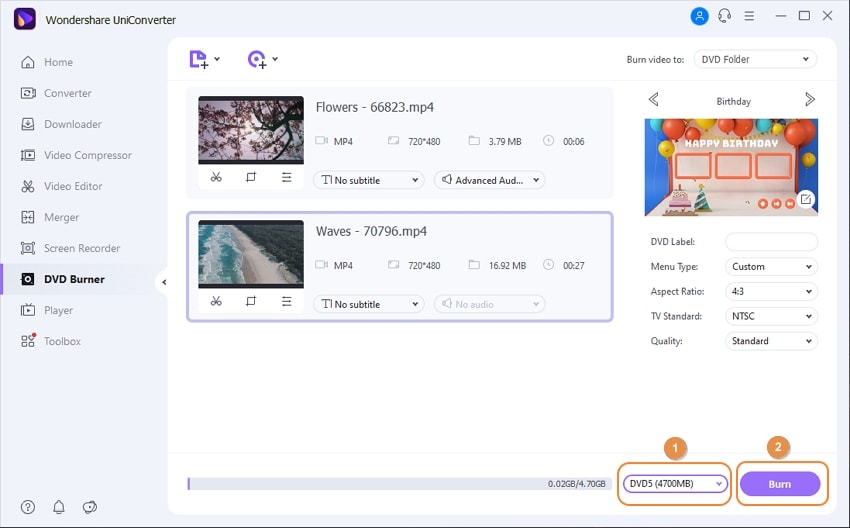Viewport: 850px width, 528px height.
Task: Open effect settings for the Flowers video
Action: (x=286, y=177)
